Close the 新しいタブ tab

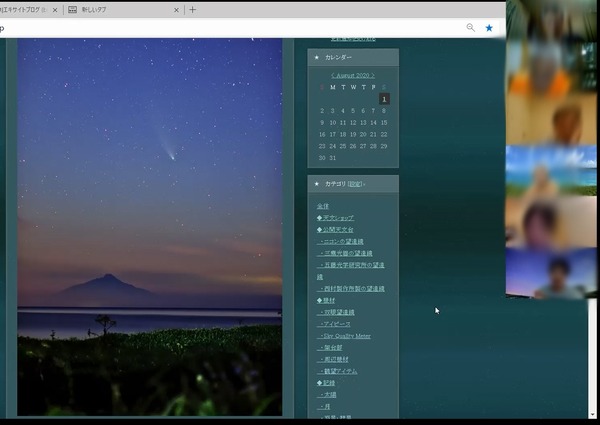pyautogui.click(x=176, y=10)
